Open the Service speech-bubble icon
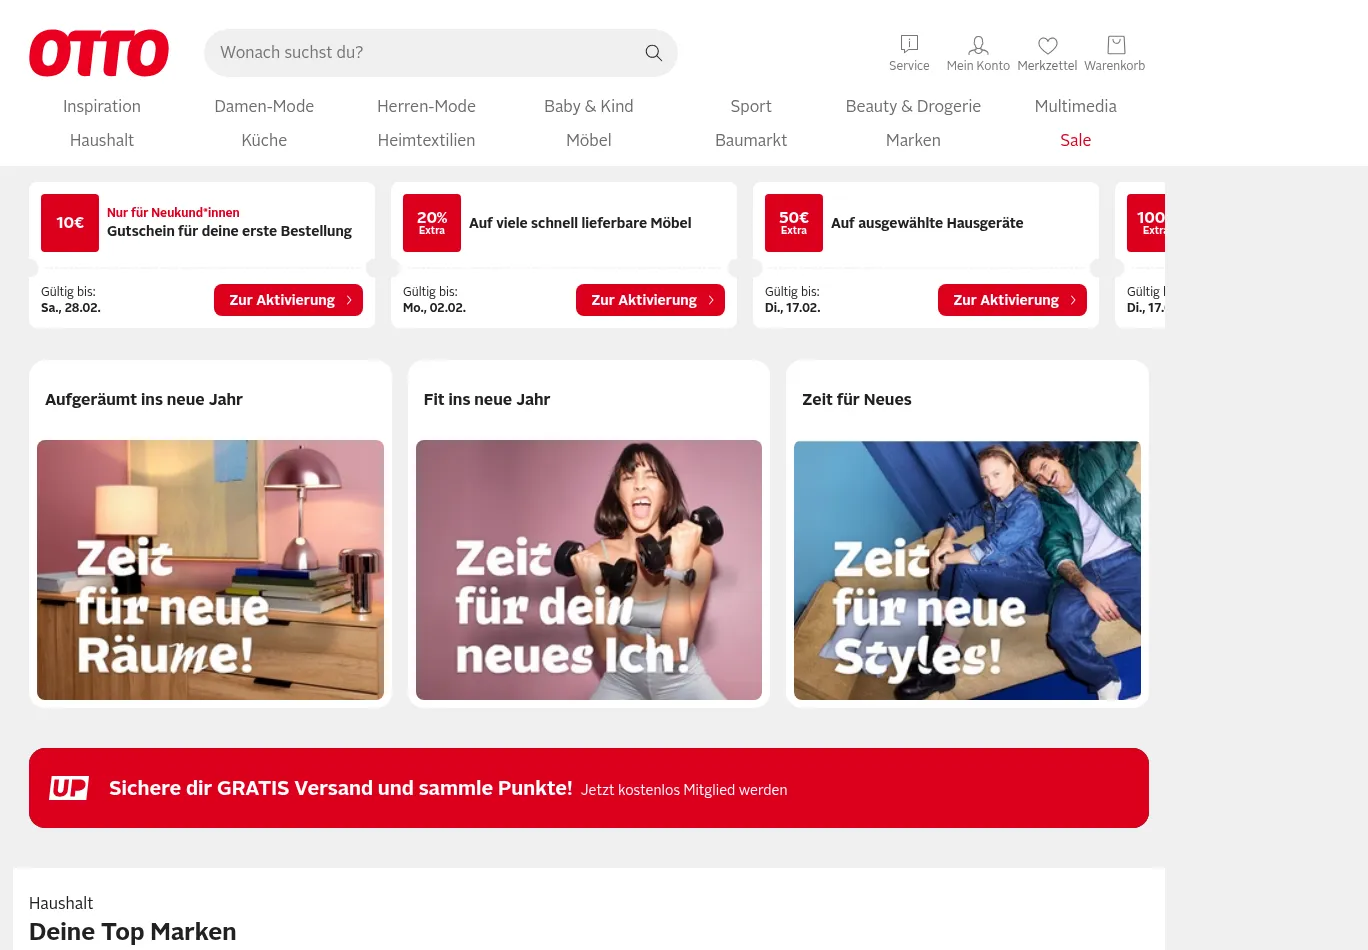Screen dimensions: 1368x950 tap(909, 44)
